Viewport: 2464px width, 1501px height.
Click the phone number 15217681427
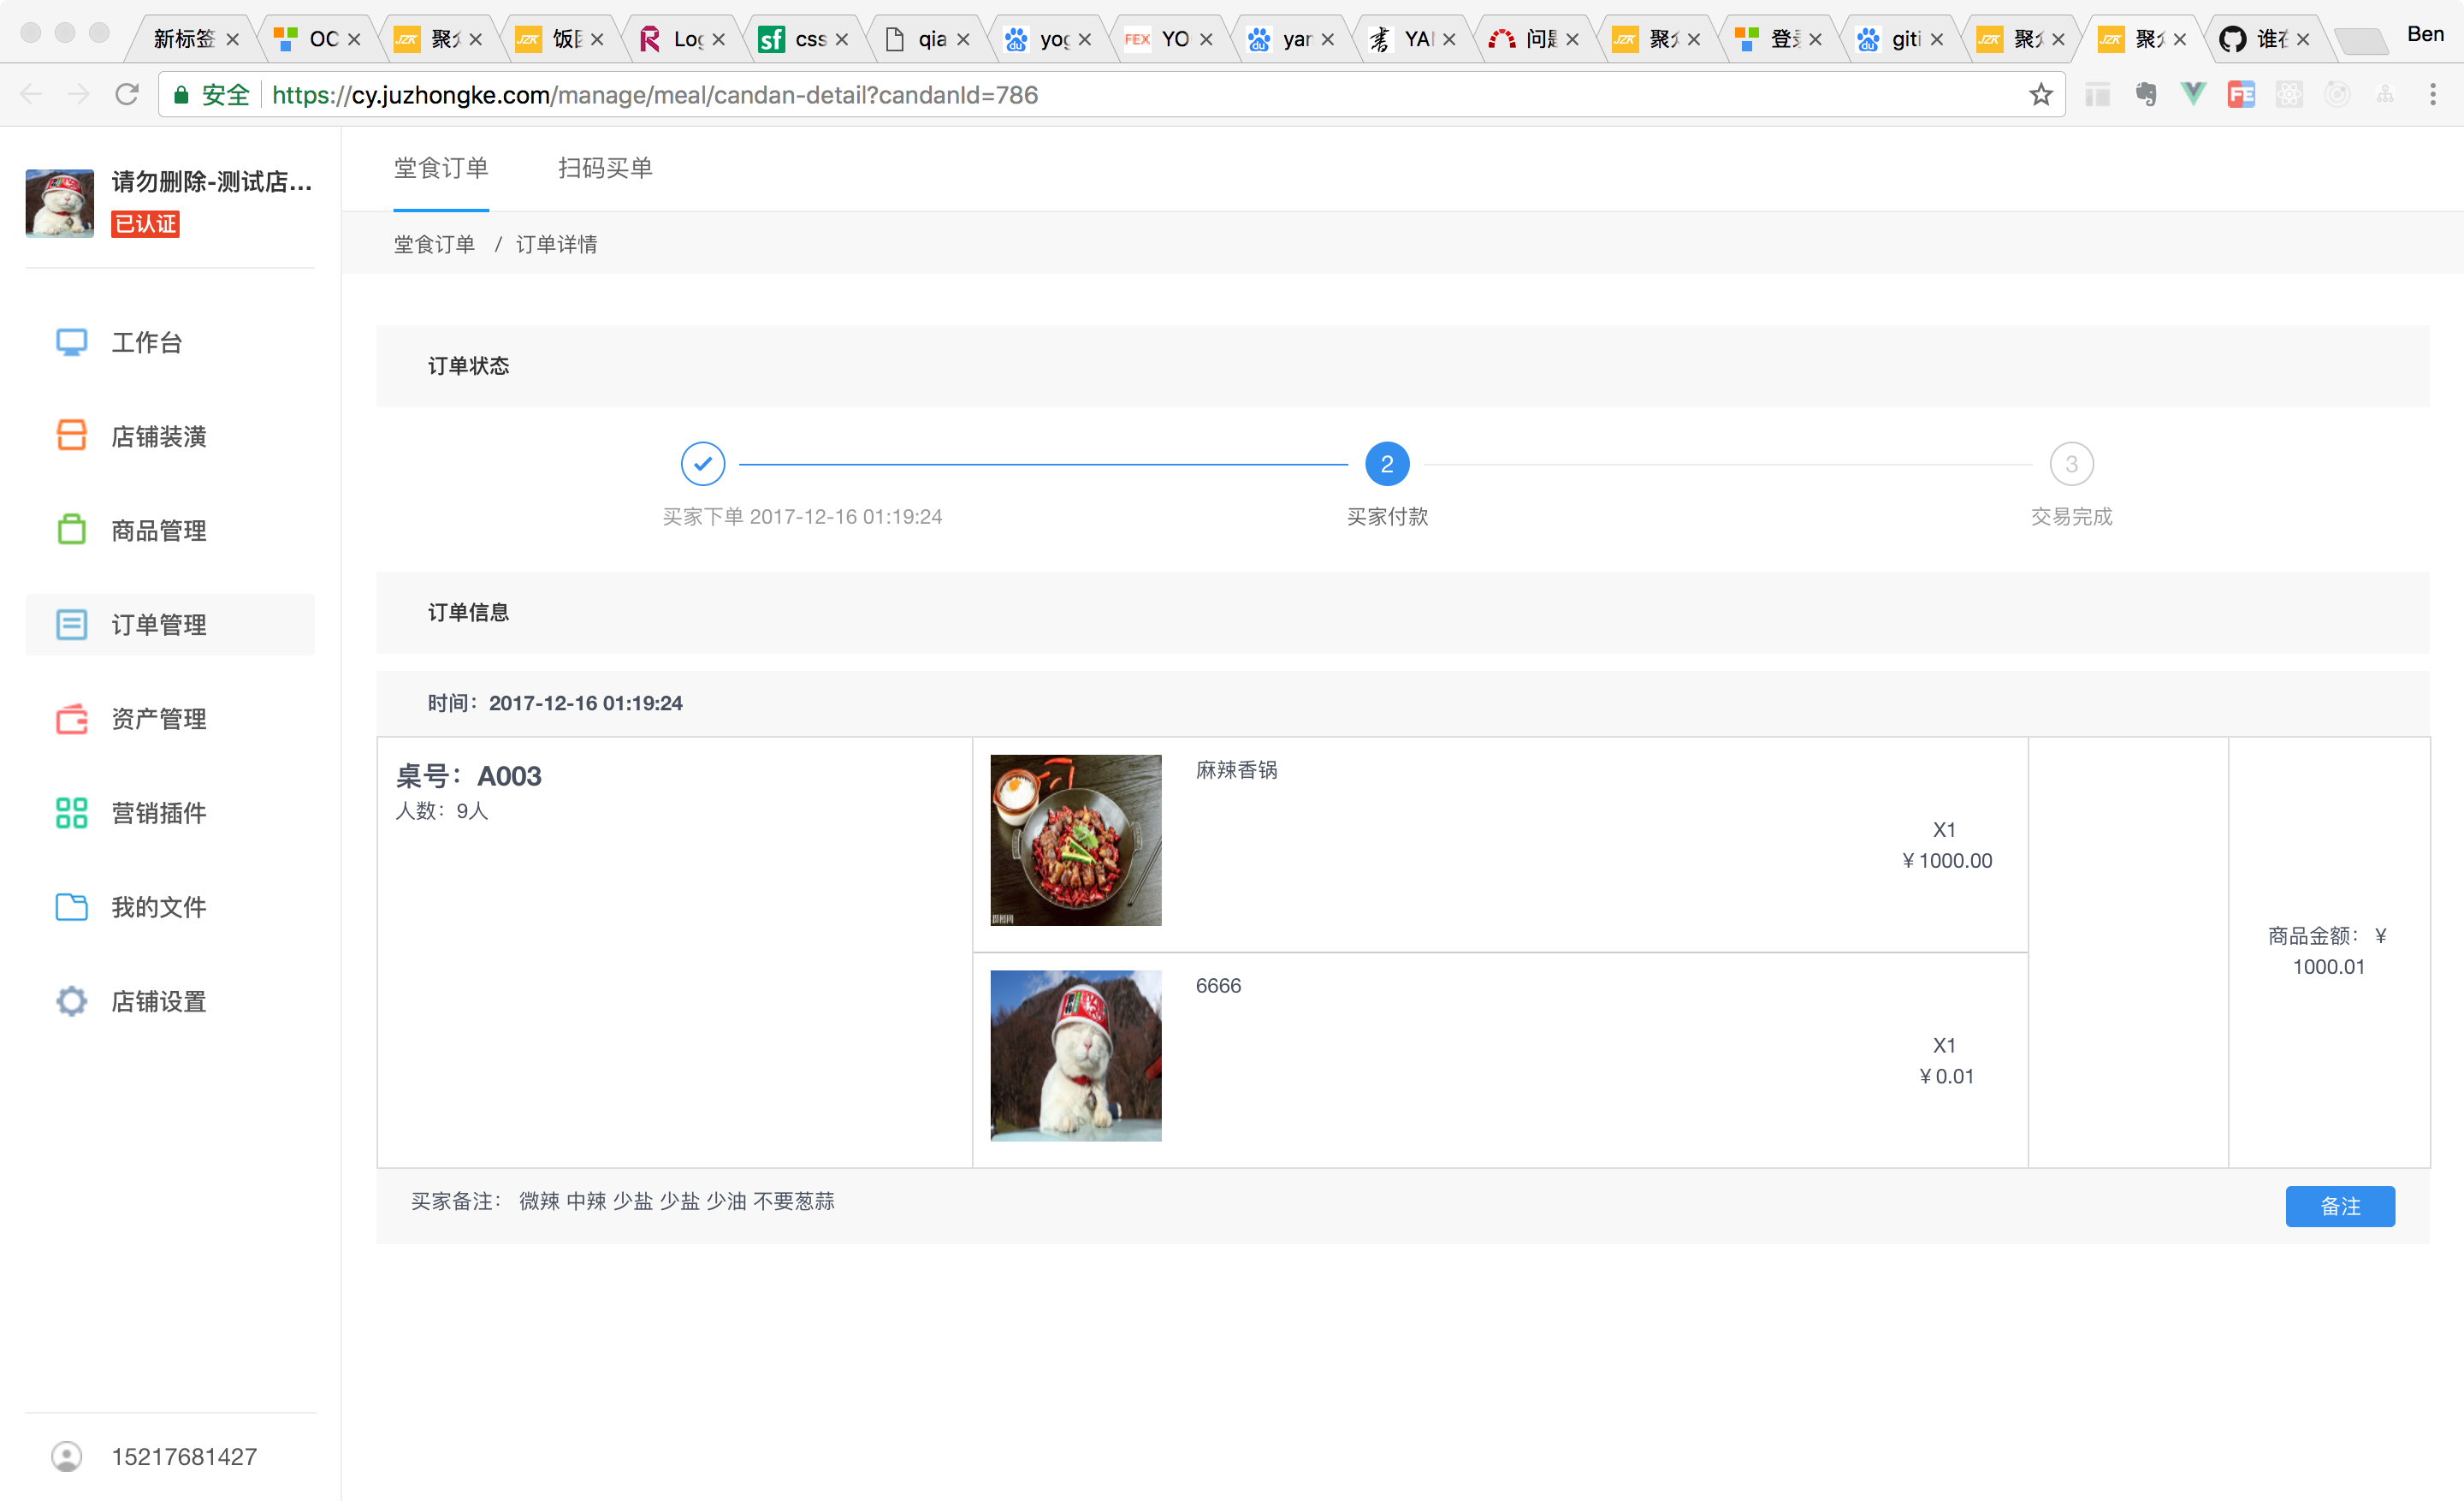coord(184,1457)
